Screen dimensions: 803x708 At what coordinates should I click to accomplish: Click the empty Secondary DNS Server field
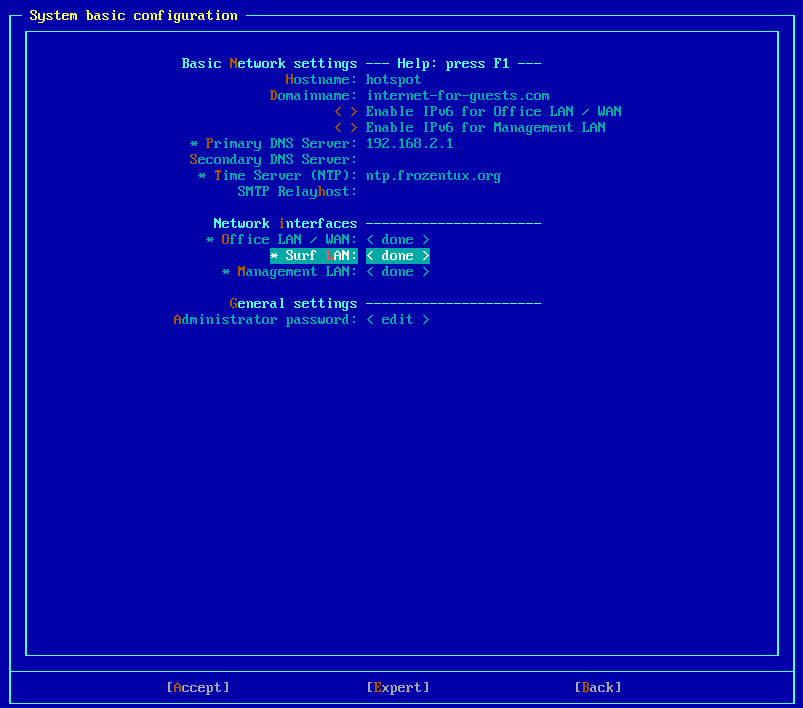click(453, 160)
